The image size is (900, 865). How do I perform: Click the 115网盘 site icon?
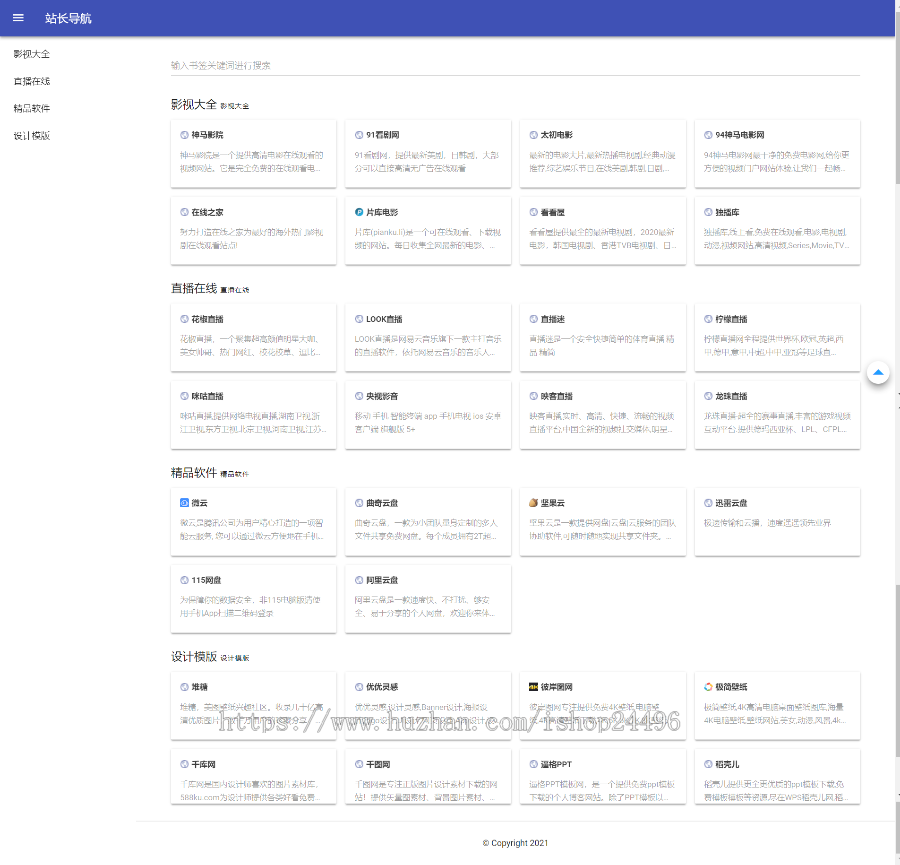[x=184, y=580]
